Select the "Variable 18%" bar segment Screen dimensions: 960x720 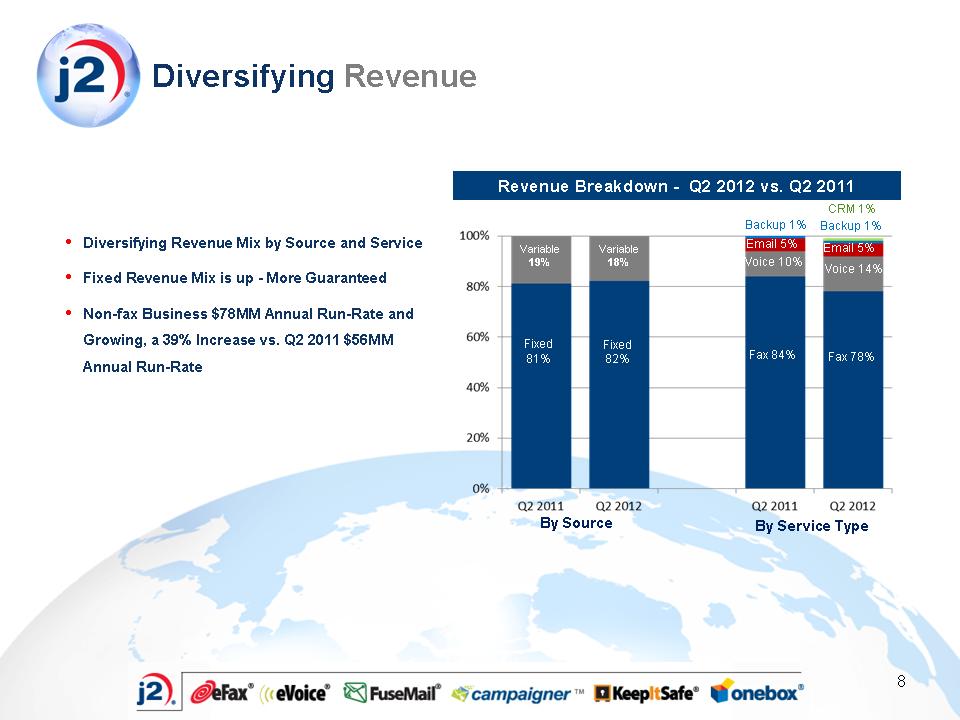point(619,258)
